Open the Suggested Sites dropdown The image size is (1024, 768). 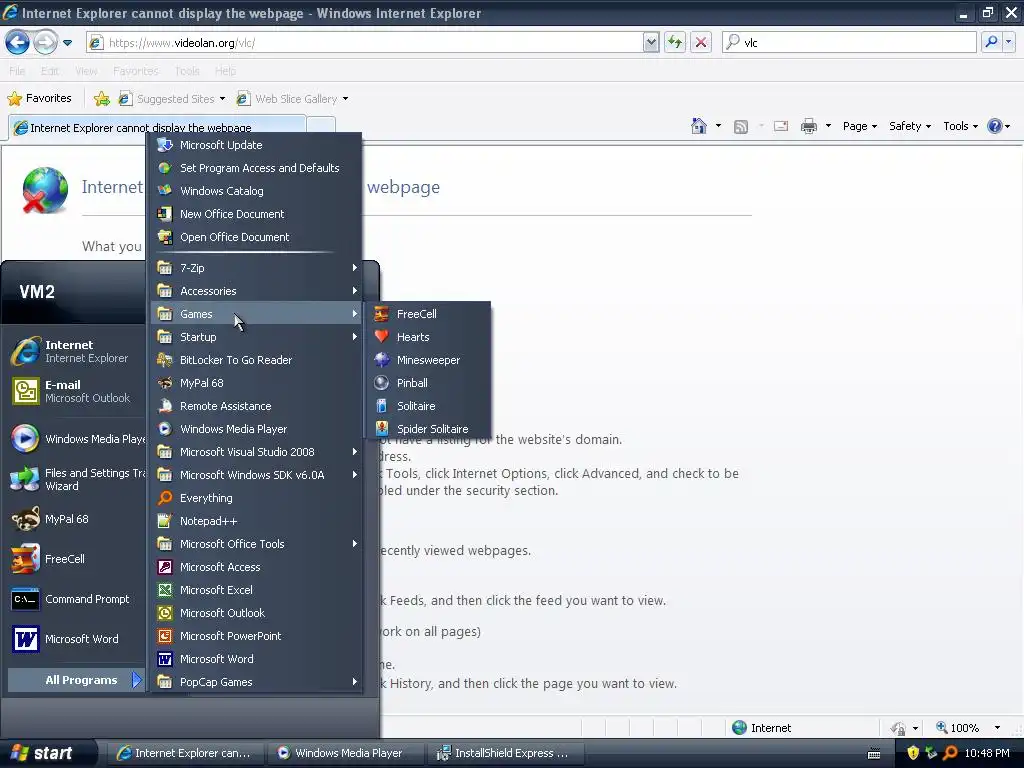coord(222,99)
